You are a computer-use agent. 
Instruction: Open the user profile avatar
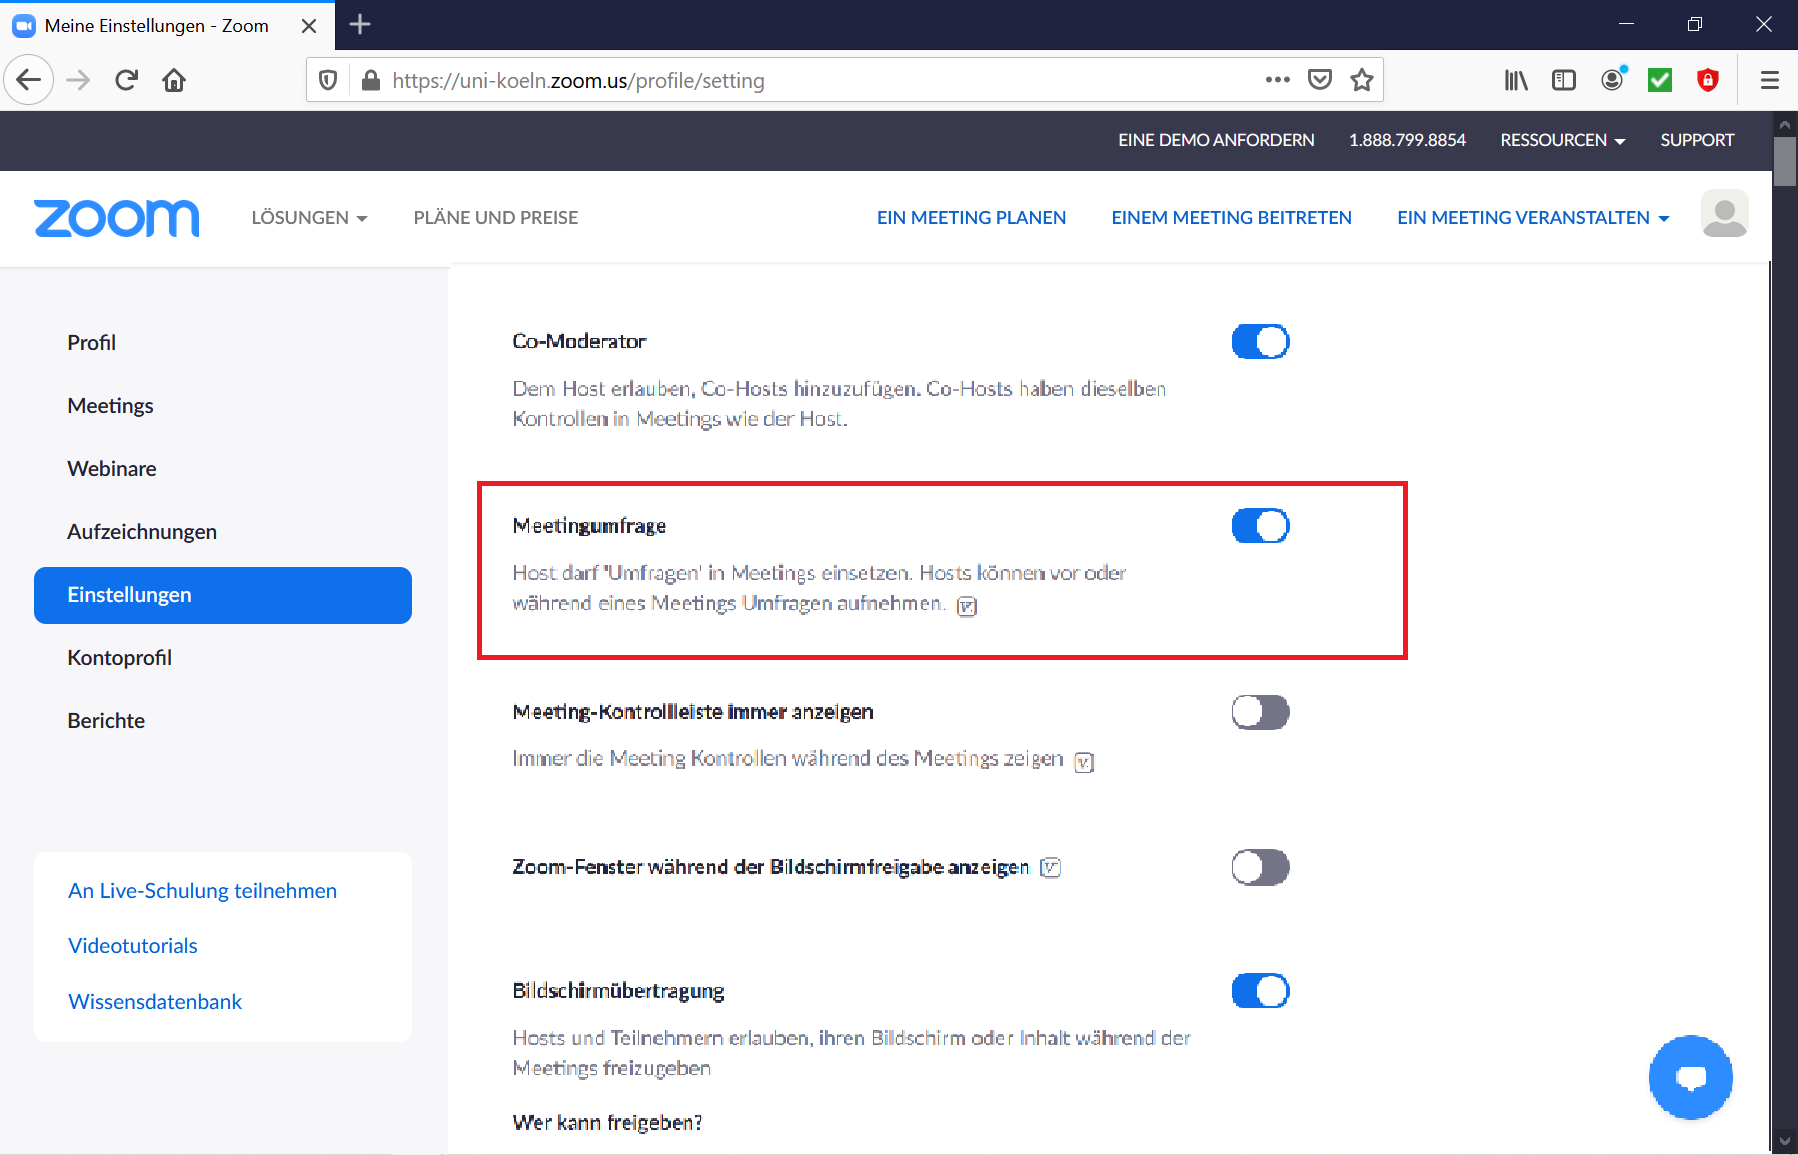pyautogui.click(x=1725, y=214)
